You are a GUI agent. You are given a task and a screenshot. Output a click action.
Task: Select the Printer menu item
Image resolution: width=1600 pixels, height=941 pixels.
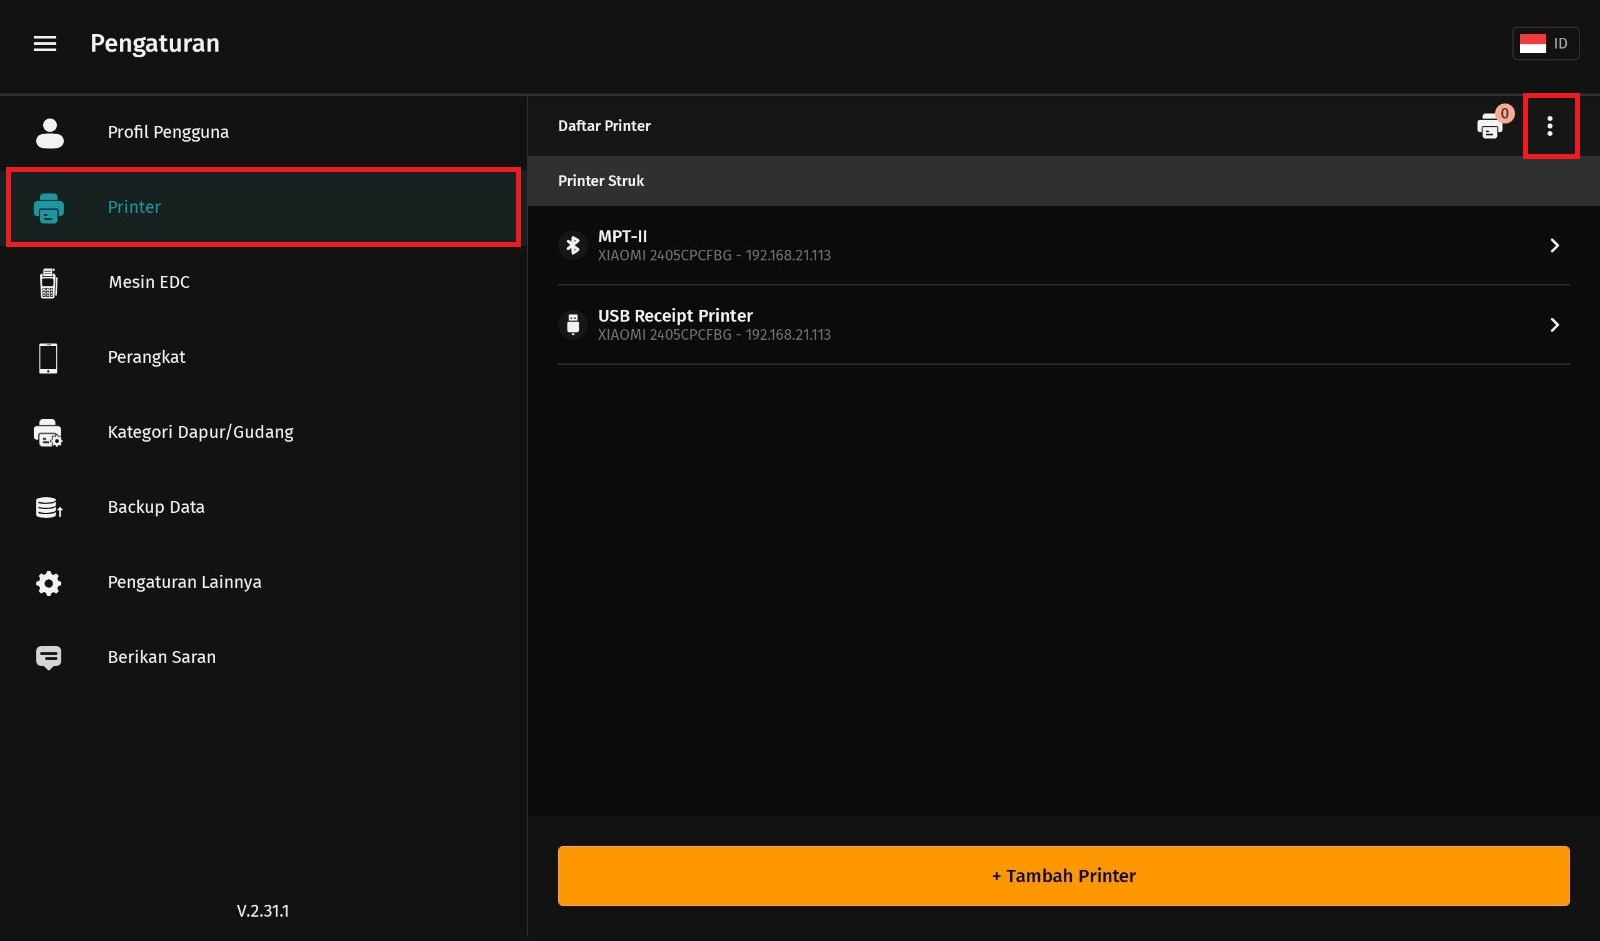(x=263, y=207)
